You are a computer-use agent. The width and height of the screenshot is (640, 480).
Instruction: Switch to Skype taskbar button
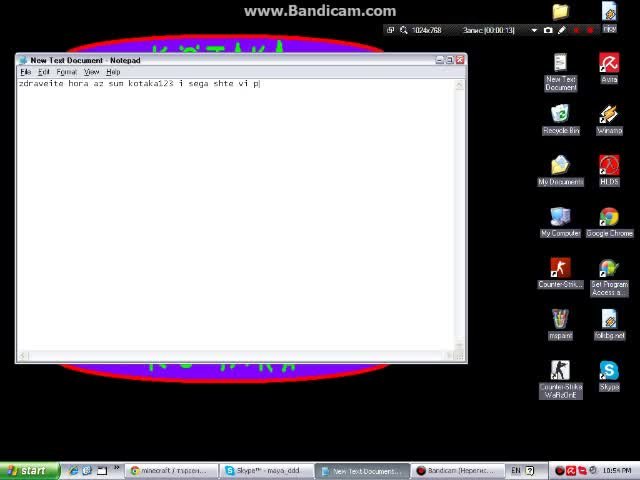point(265,470)
